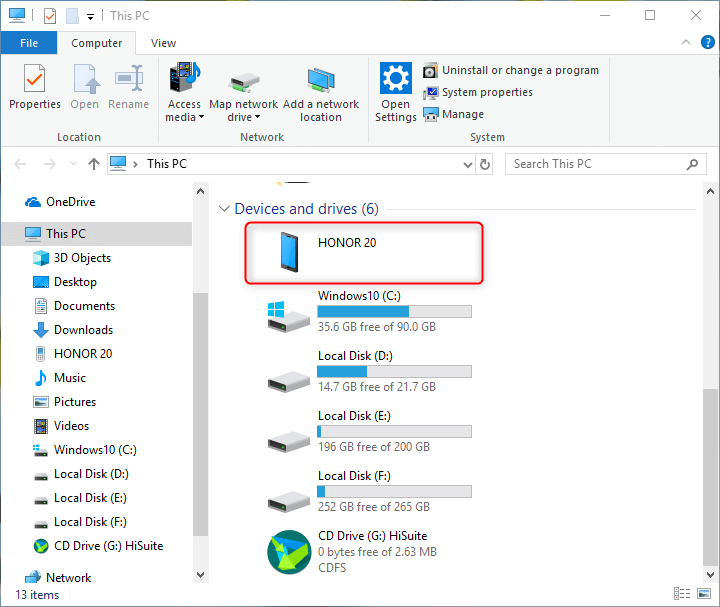
Task: Open Desktop folder in sidebar
Action: coord(65,282)
